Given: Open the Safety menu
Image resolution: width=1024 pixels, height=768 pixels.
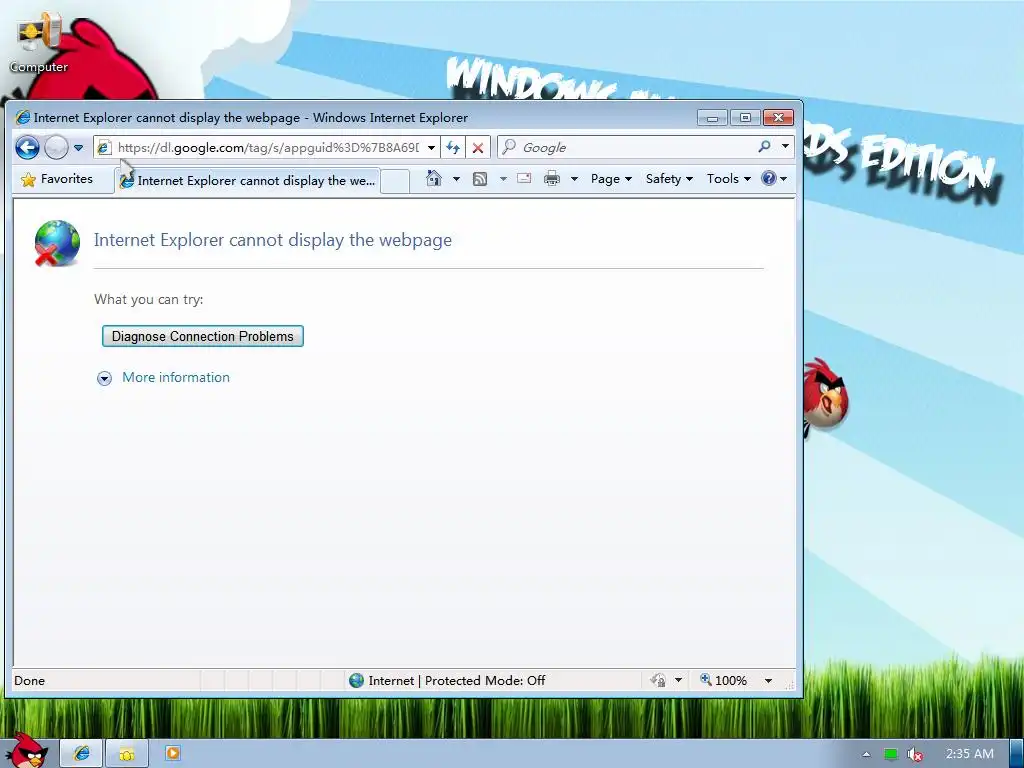Looking at the screenshot, I should tap(669, 179).
